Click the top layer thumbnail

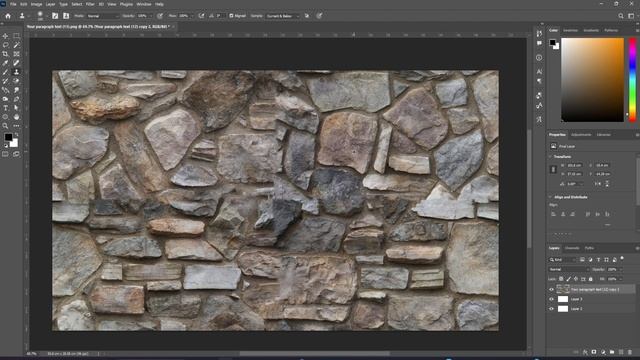pos(563,289)
